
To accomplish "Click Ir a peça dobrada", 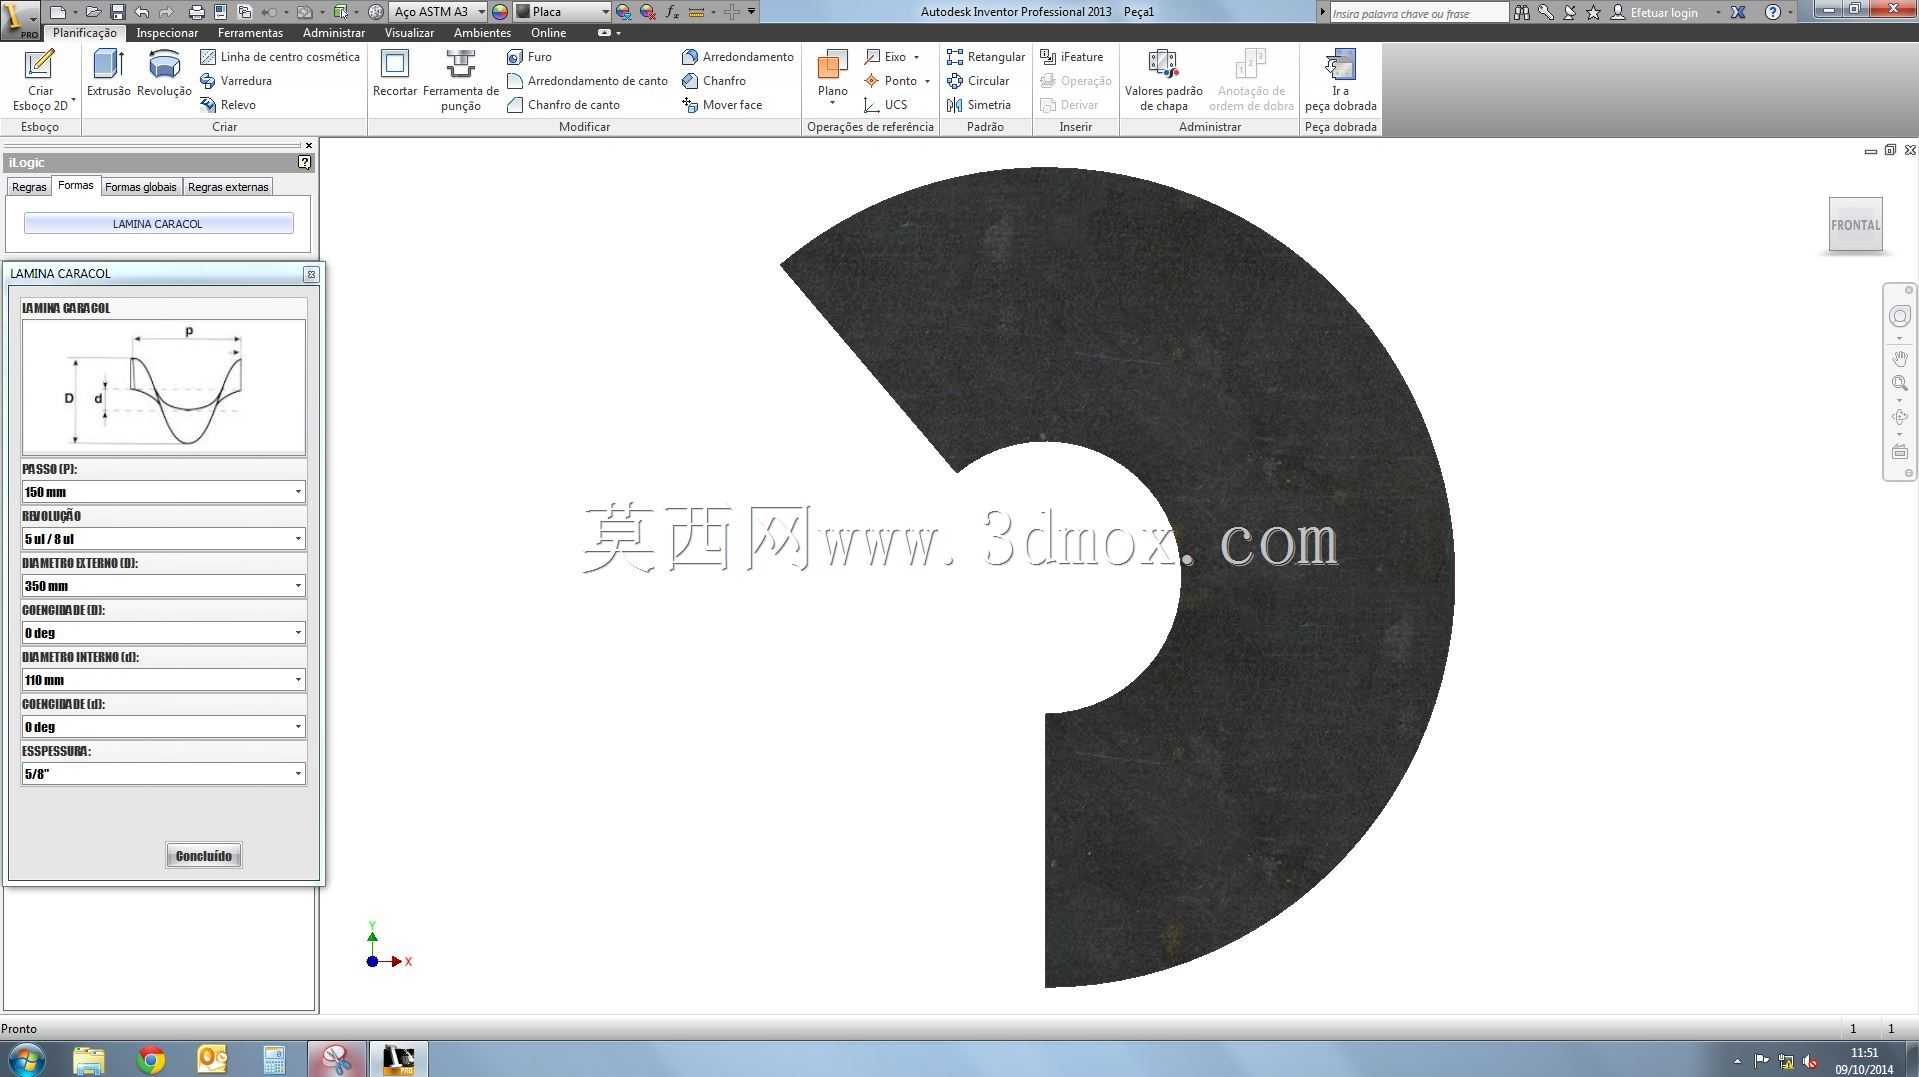I will 1340,81.
